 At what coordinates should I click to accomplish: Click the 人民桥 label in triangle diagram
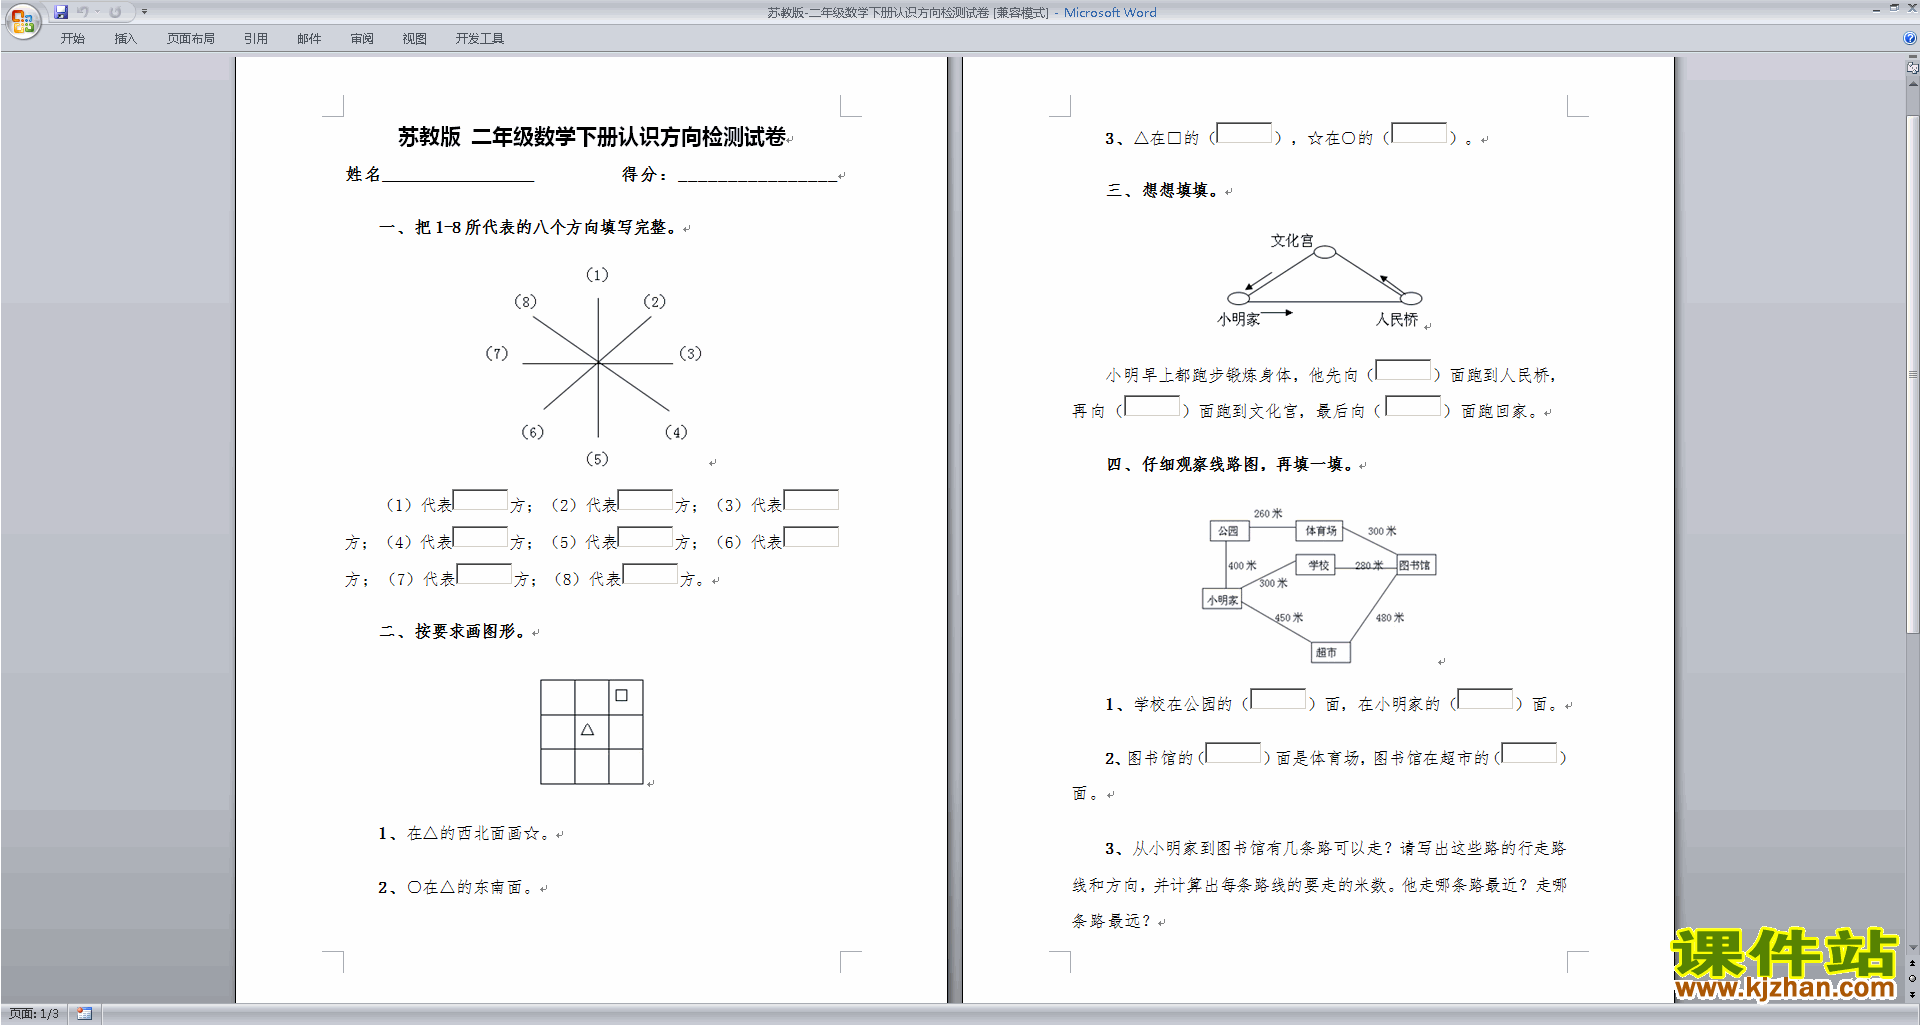coord(1397,319)
